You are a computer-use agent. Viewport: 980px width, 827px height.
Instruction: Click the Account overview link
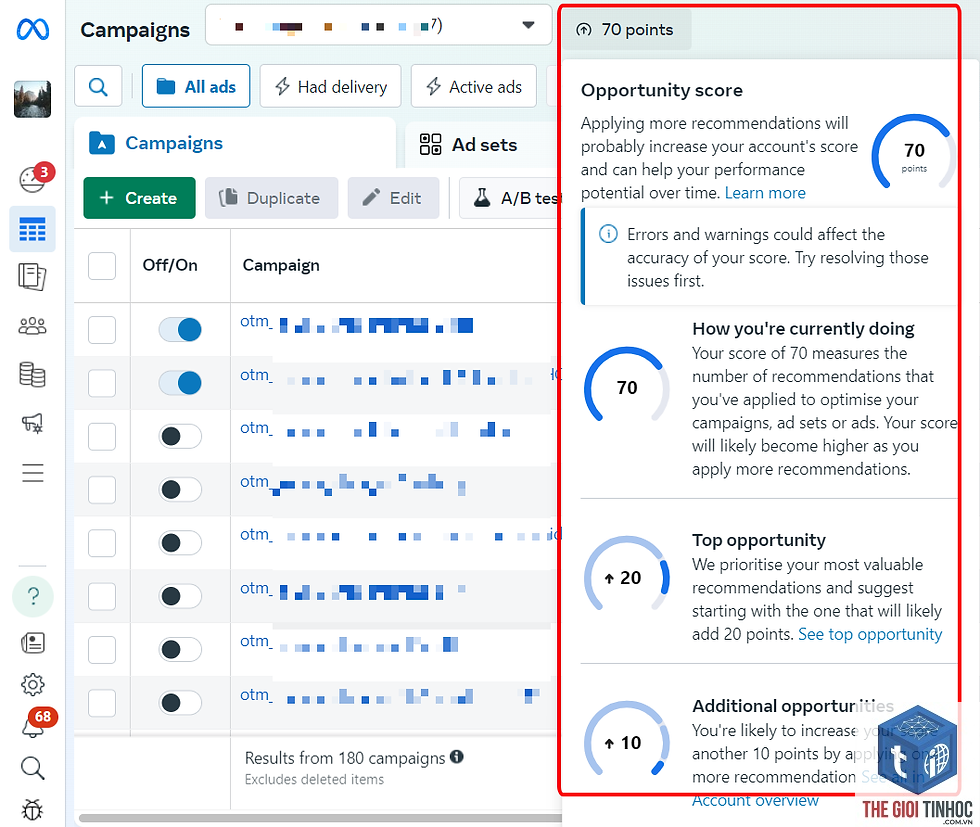755,800
